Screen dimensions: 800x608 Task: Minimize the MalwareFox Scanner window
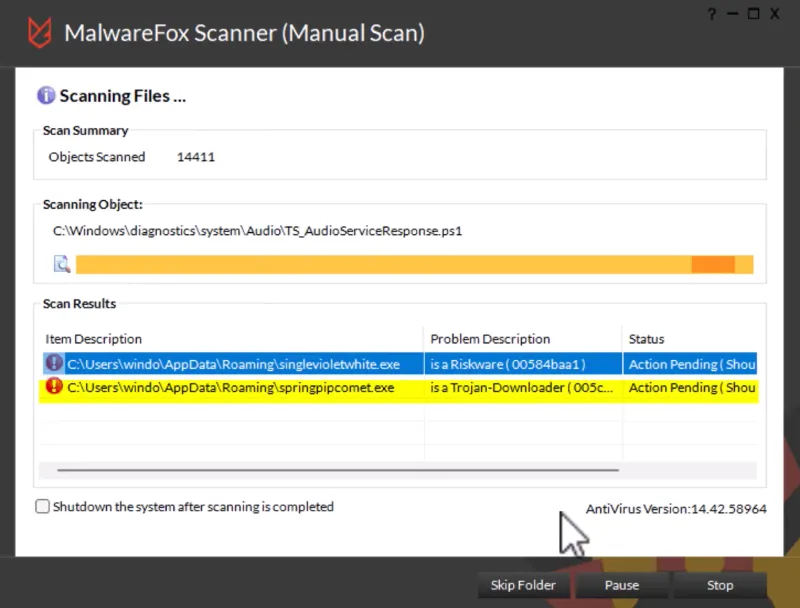click(x=732, y=13)
